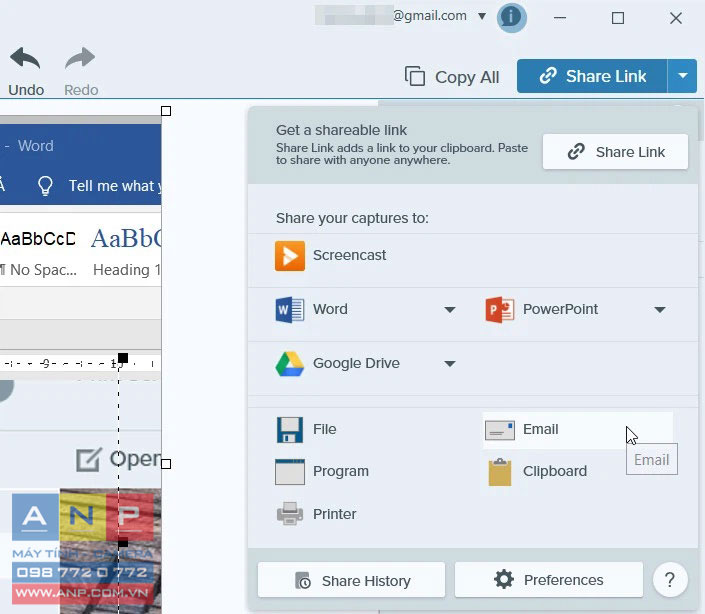Screen dimensions: 705x614
Task: Click the gmail.com account text
Action: (x=429, y=16)
